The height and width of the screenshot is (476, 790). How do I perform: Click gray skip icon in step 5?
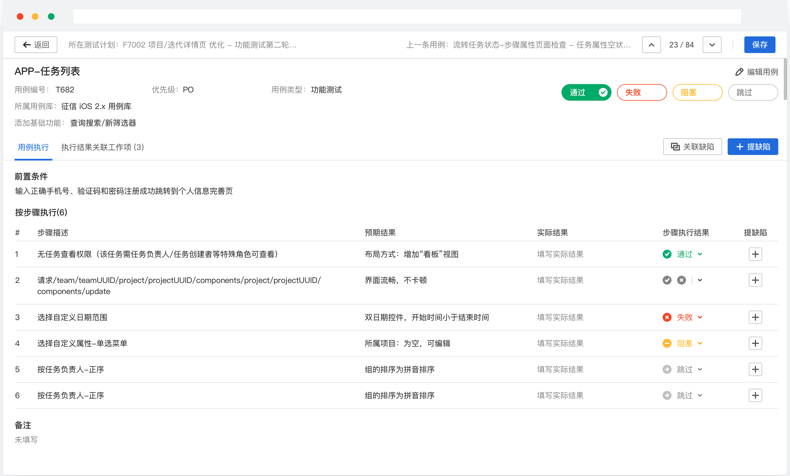pos(667,370)
